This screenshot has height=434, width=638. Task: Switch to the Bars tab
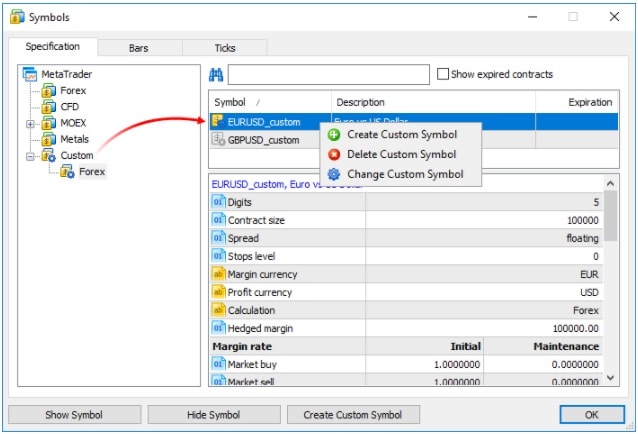[139, 48]
